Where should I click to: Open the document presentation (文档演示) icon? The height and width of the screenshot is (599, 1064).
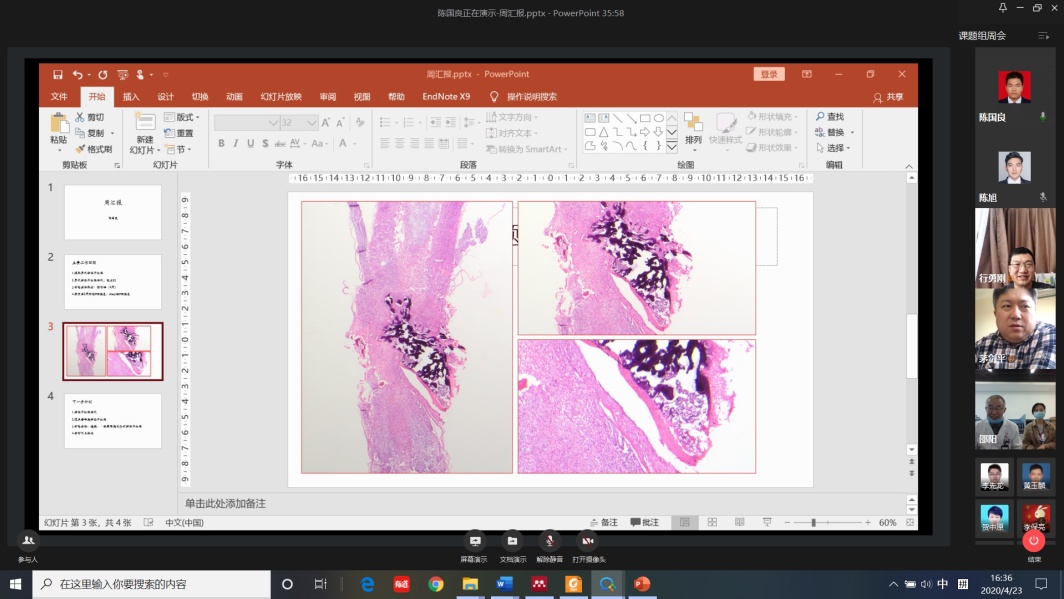click(x=512, y=541)
